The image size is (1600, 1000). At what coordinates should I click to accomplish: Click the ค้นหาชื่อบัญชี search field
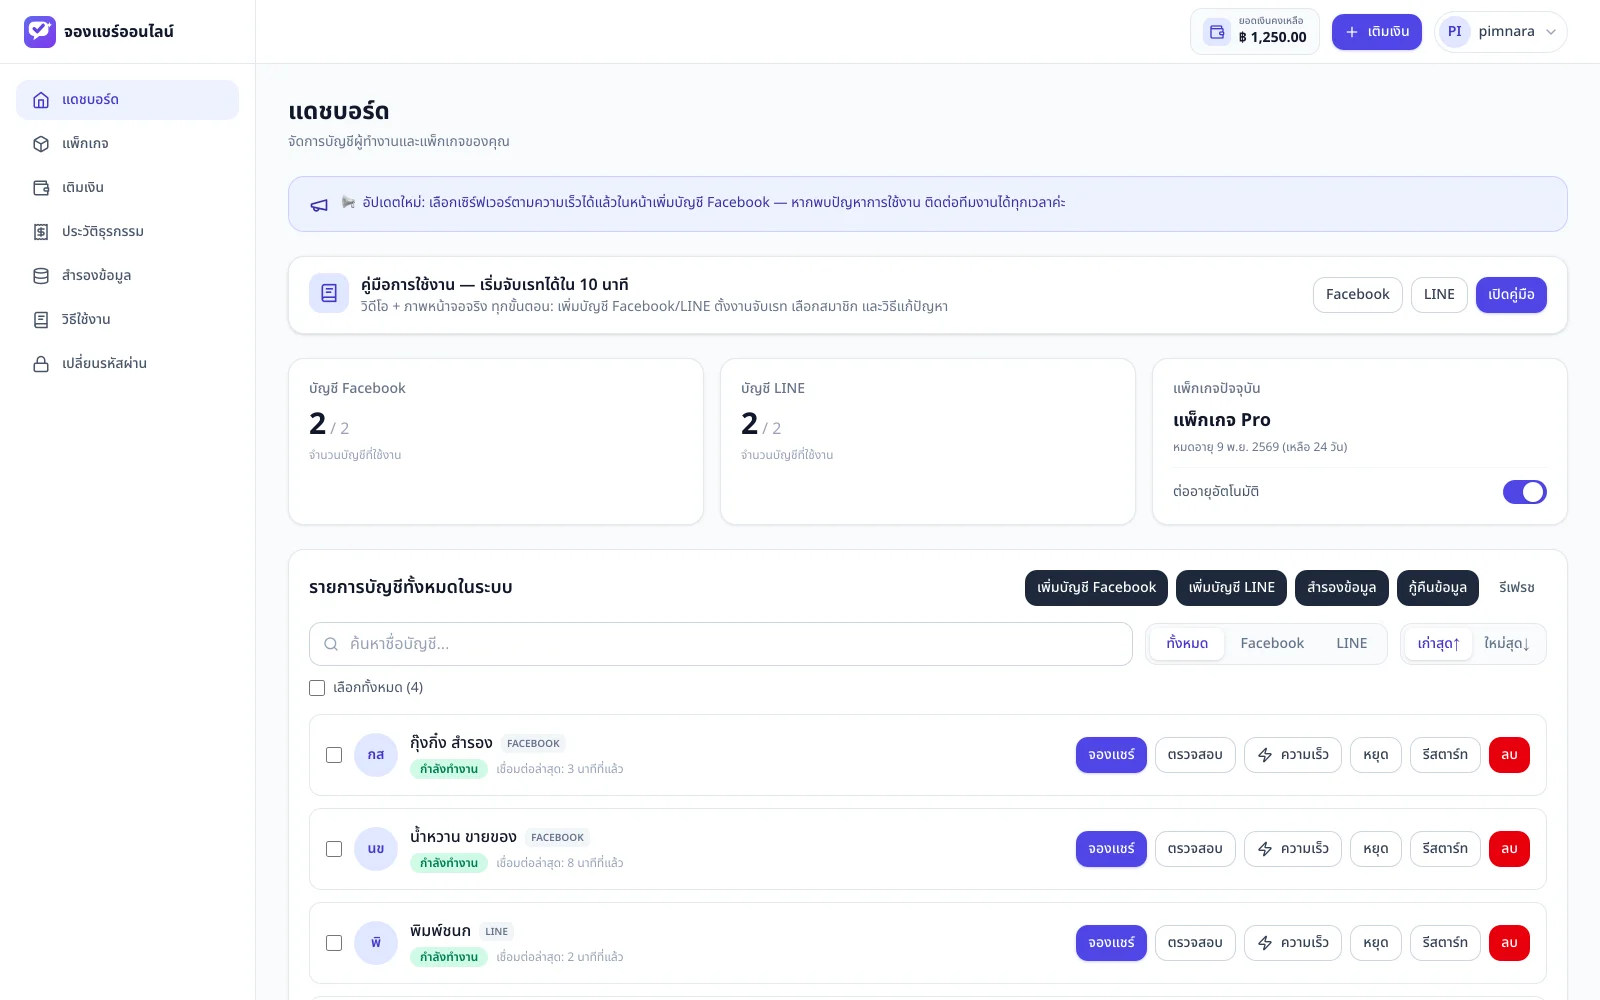[x=720, y=644]
